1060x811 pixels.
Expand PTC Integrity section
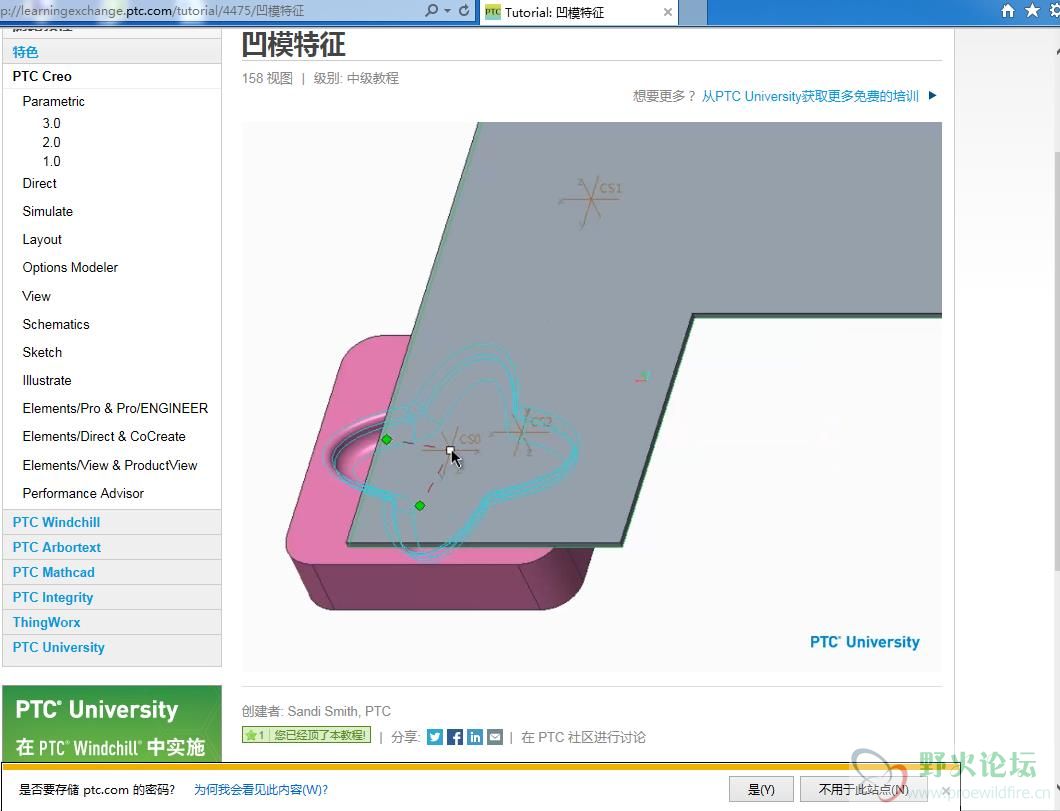[112, 597]
